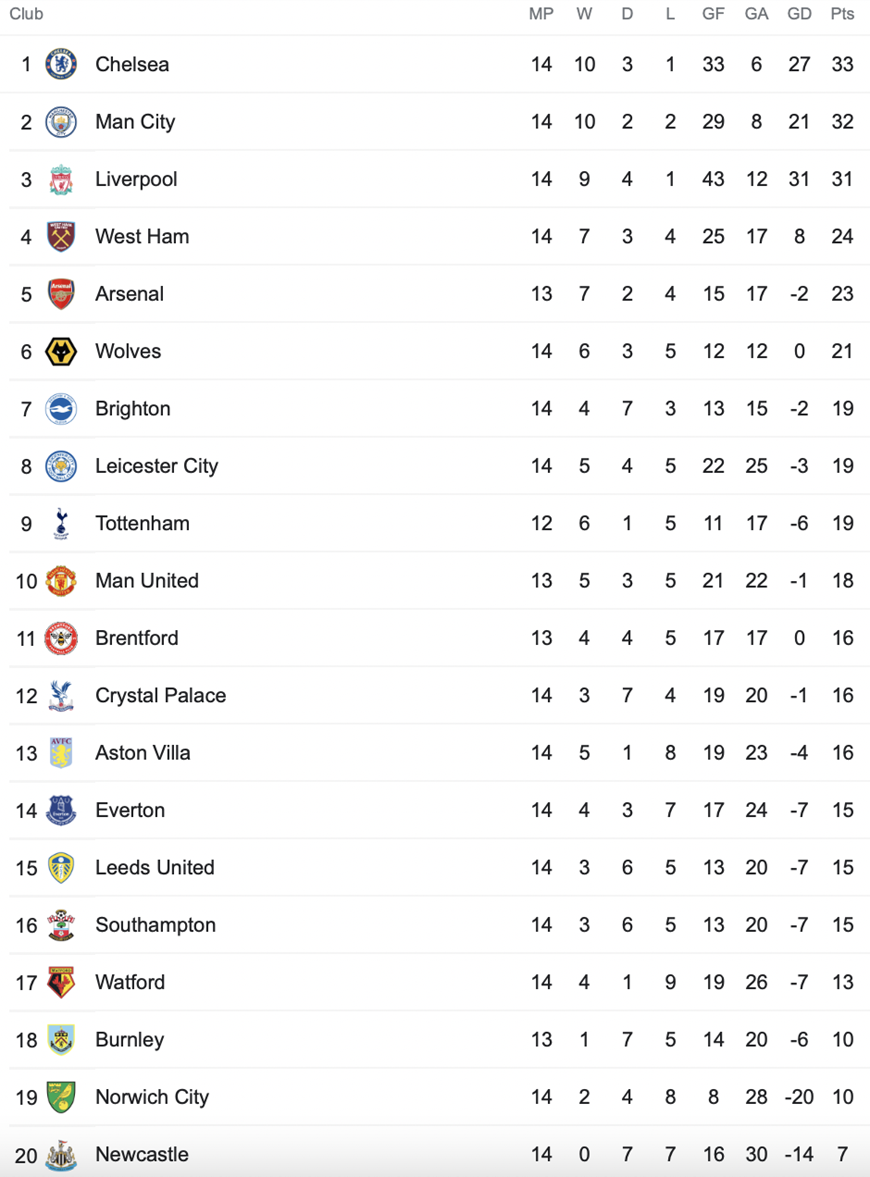Click the GD column header
The image size is (870, 1177).
click(x=799, y=14)
